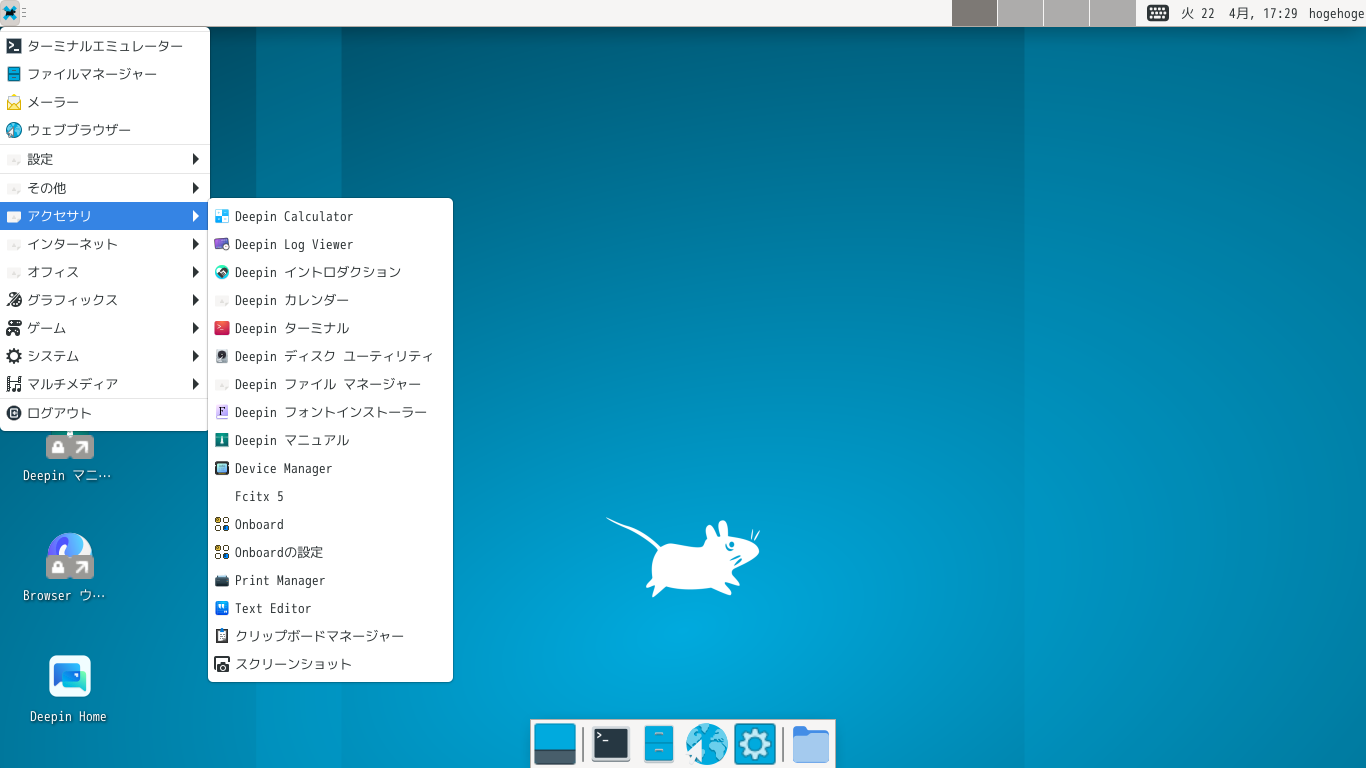
Task: Open ファイルマネージャー in the applications menu
Action: pyautogui.click(x=105, y=74)
